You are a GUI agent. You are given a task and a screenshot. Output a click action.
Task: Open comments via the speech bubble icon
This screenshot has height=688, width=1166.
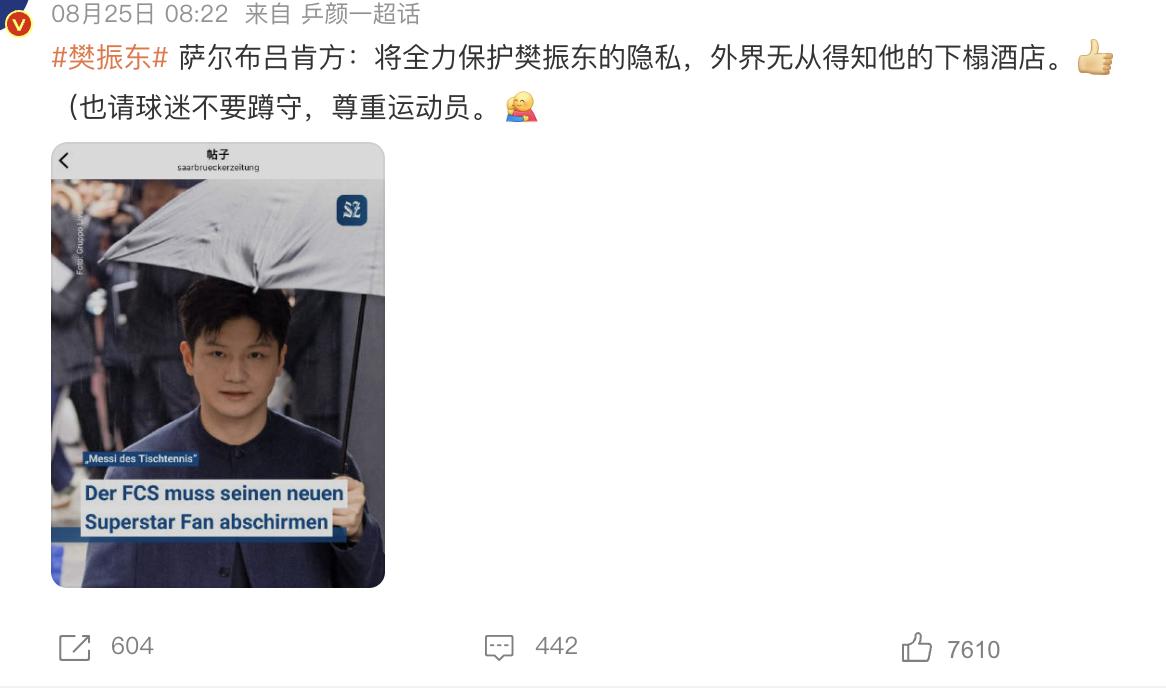pyautogui.click(x=499, y=647)
